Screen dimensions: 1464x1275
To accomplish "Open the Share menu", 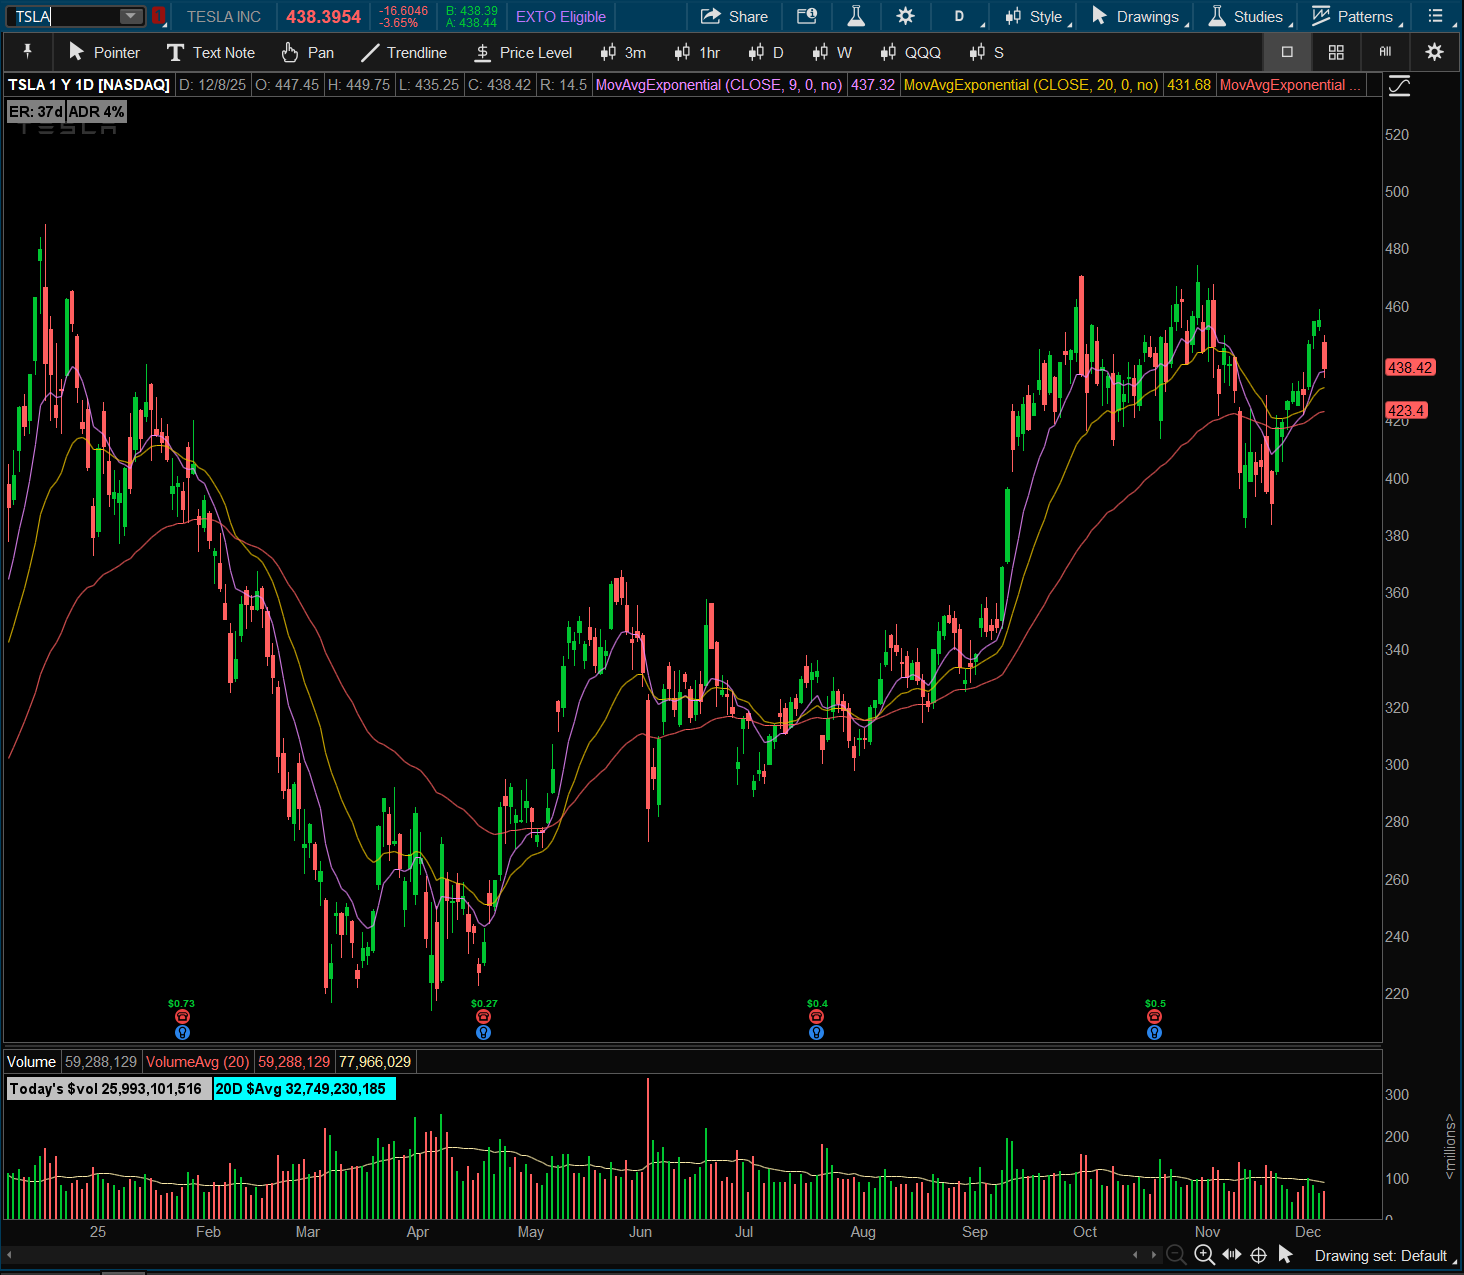I will click(x=734, y=16).
